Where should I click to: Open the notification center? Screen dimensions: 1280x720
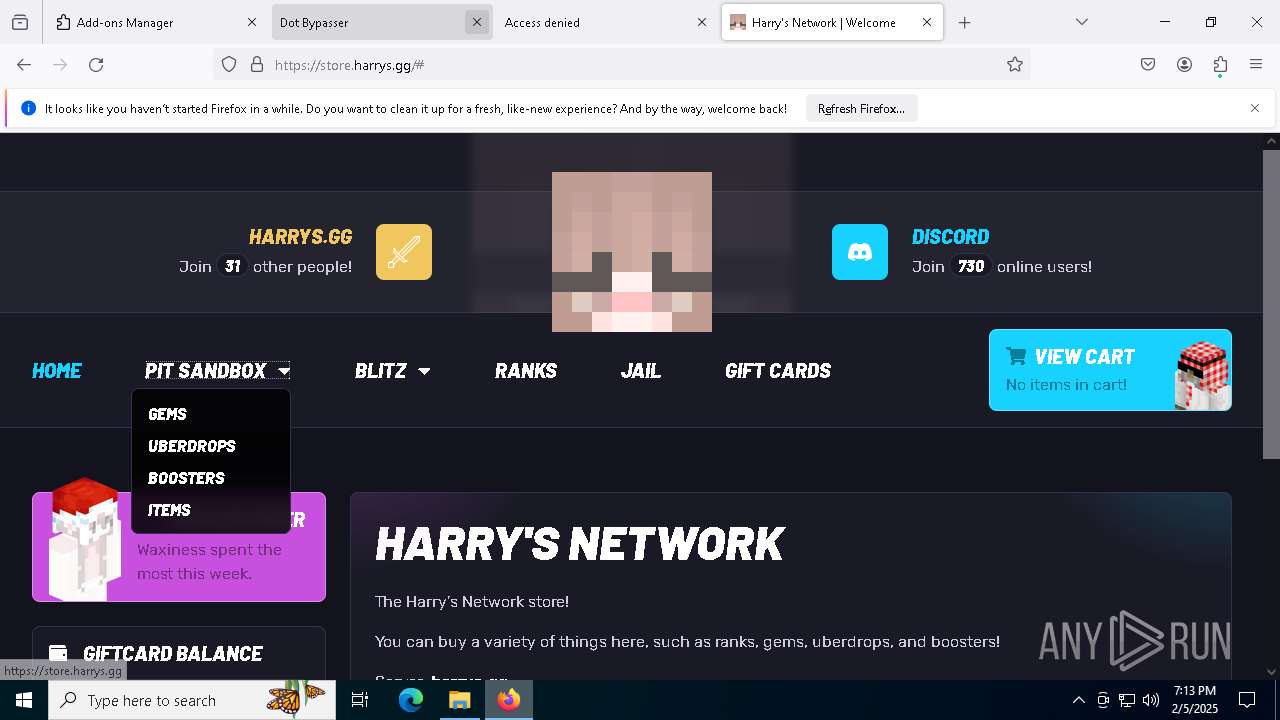(x=1247, y=700)
